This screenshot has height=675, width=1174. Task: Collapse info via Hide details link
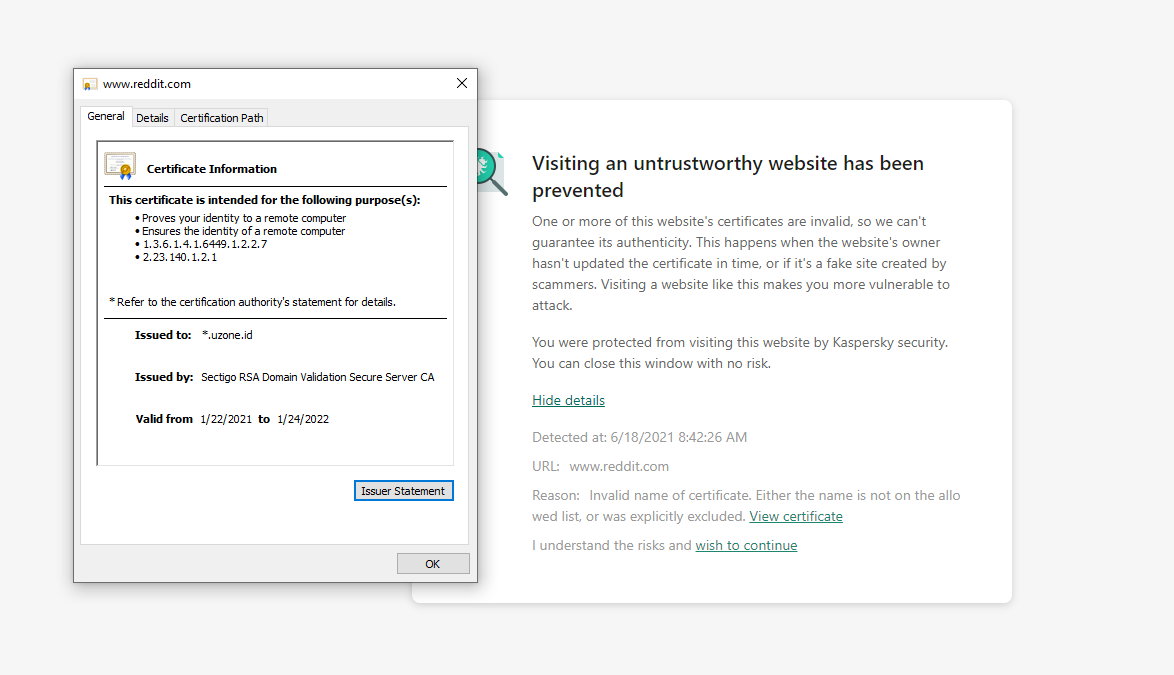click(568, 401)
